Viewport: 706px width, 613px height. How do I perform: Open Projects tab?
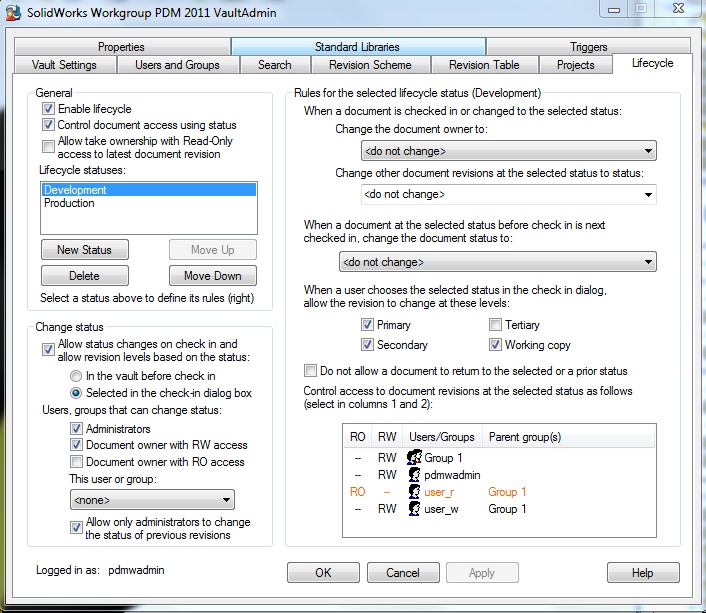(x=575, y=65)
